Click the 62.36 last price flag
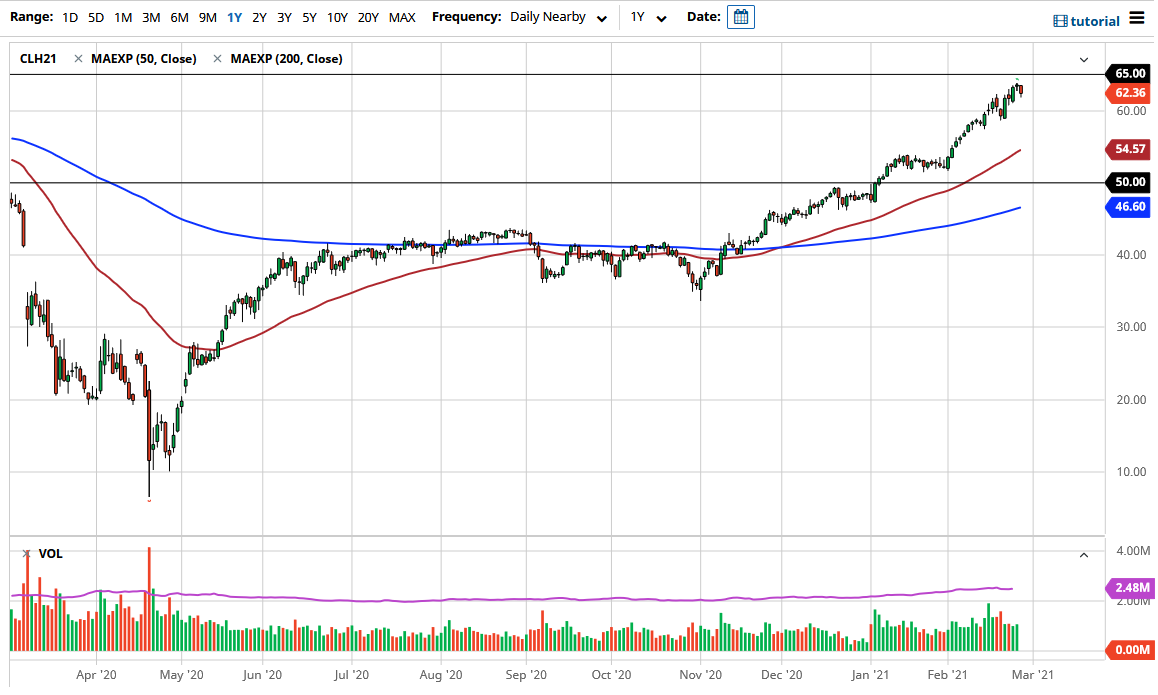The width and height of the screenshot is (1158, 695). (1128, 92)
